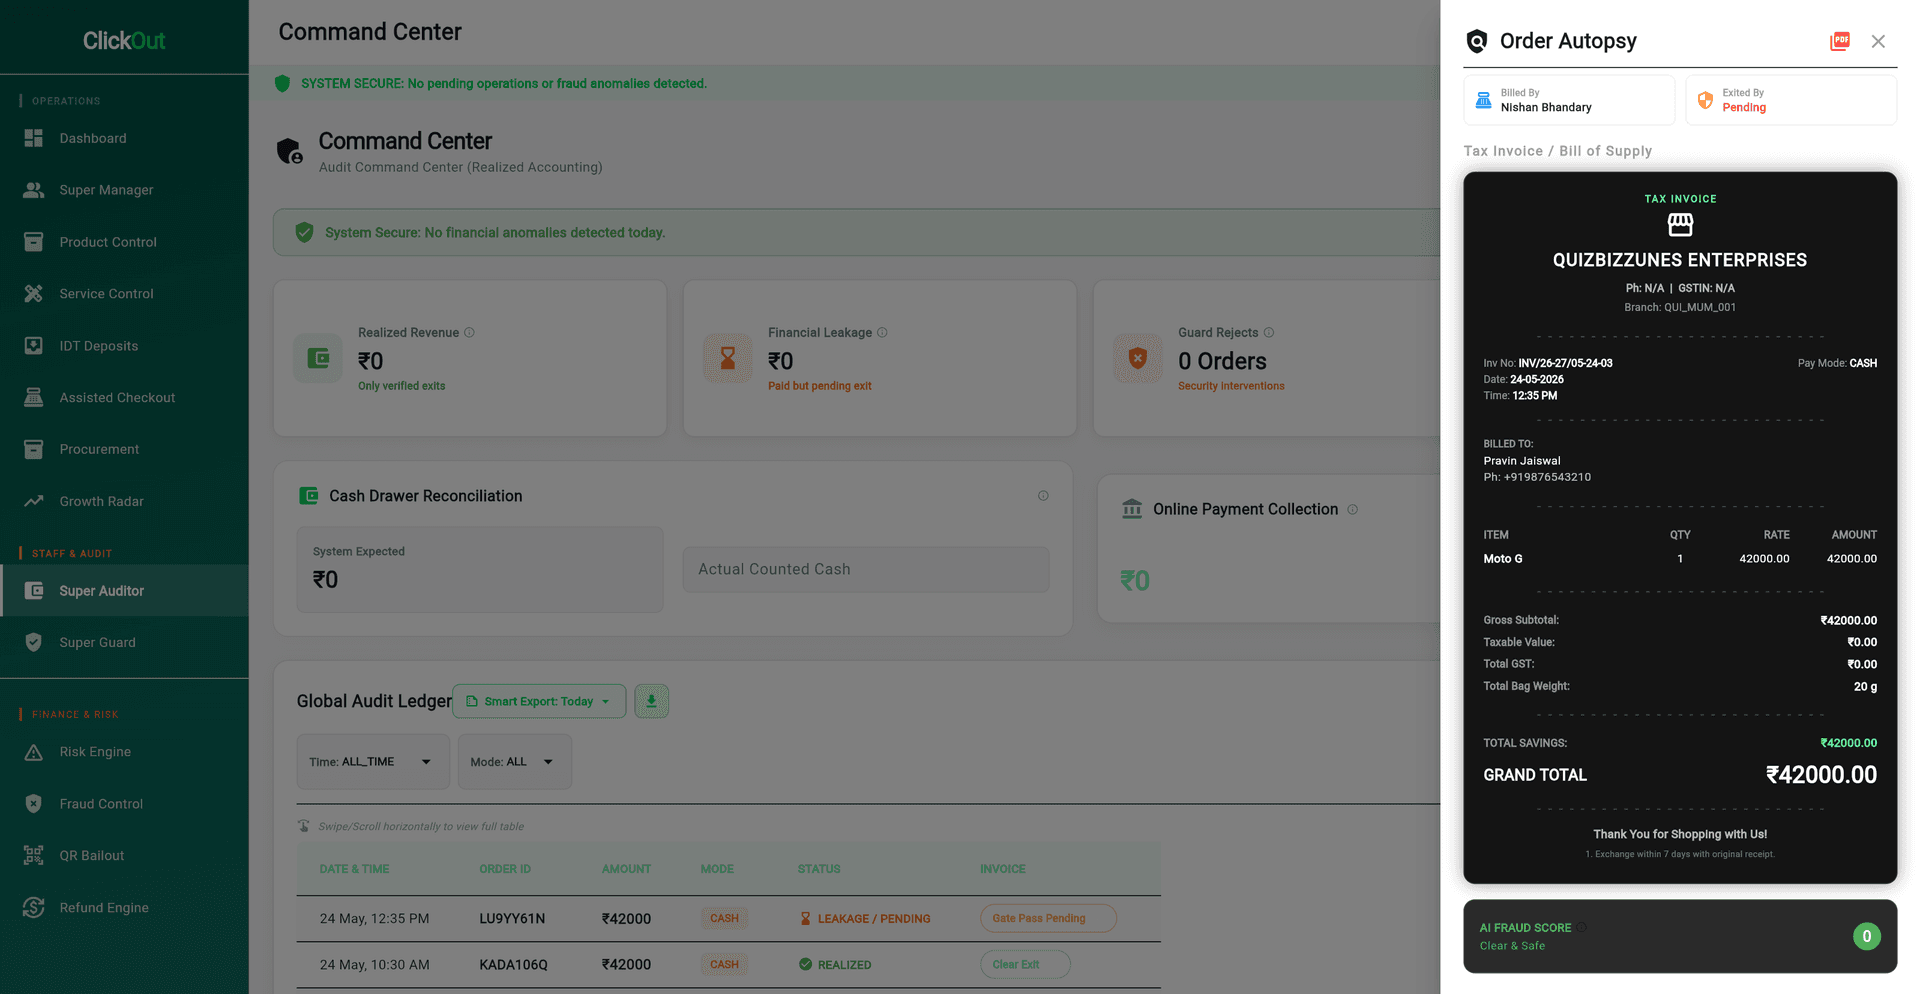Click the Fraud Control shield icon
Viewport: 1920px width, 994px height.
(x=34, y=804)
